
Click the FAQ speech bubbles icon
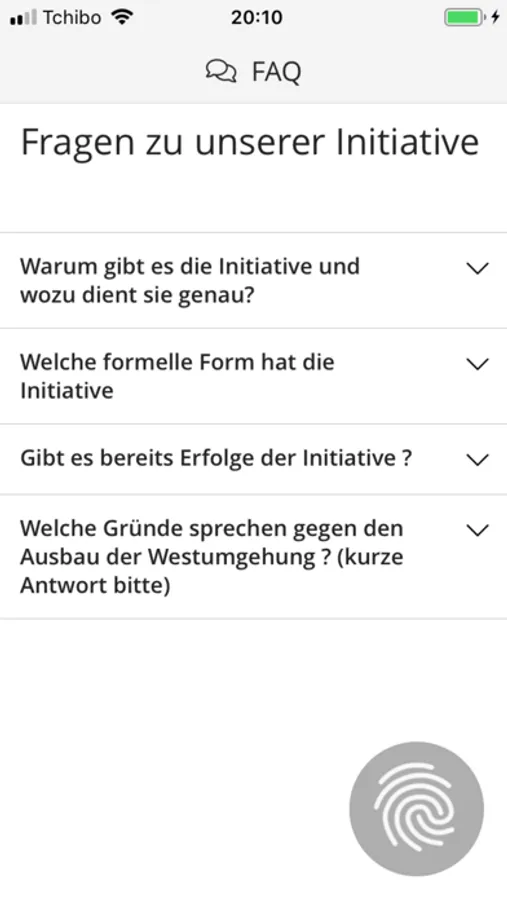coord(221,72)
